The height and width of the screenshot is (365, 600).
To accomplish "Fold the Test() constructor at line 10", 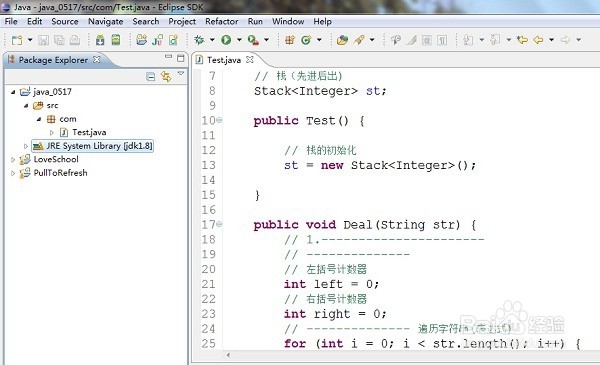I will (x=219, y=120).
